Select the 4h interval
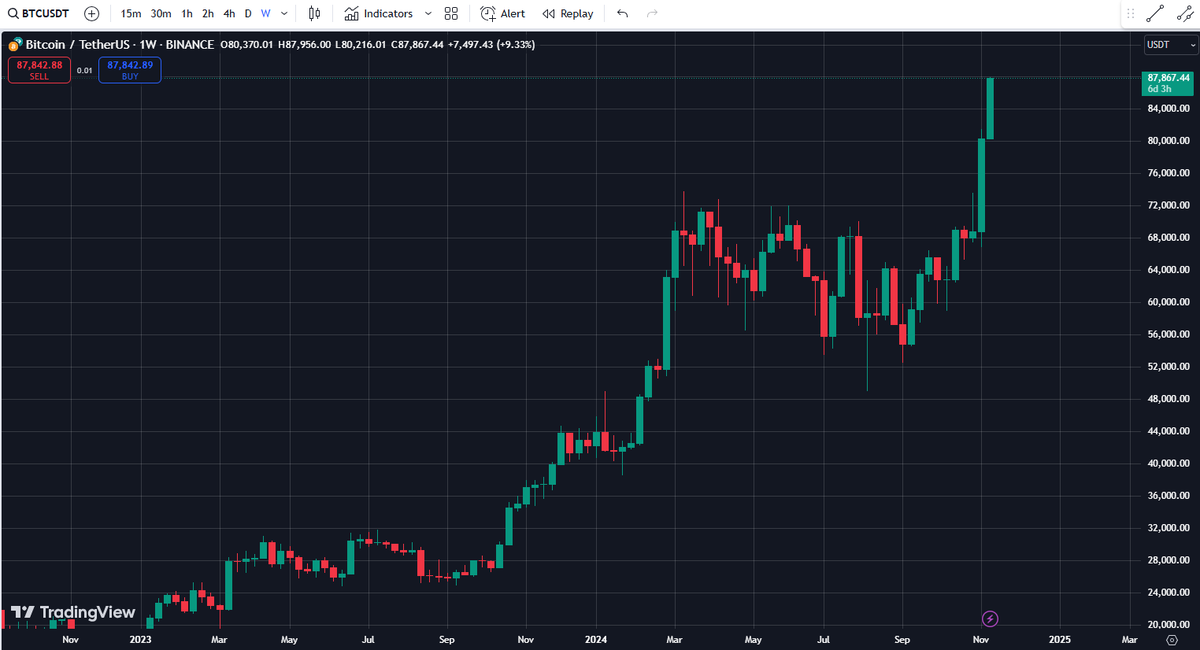1200x650 pixels. 230,14
